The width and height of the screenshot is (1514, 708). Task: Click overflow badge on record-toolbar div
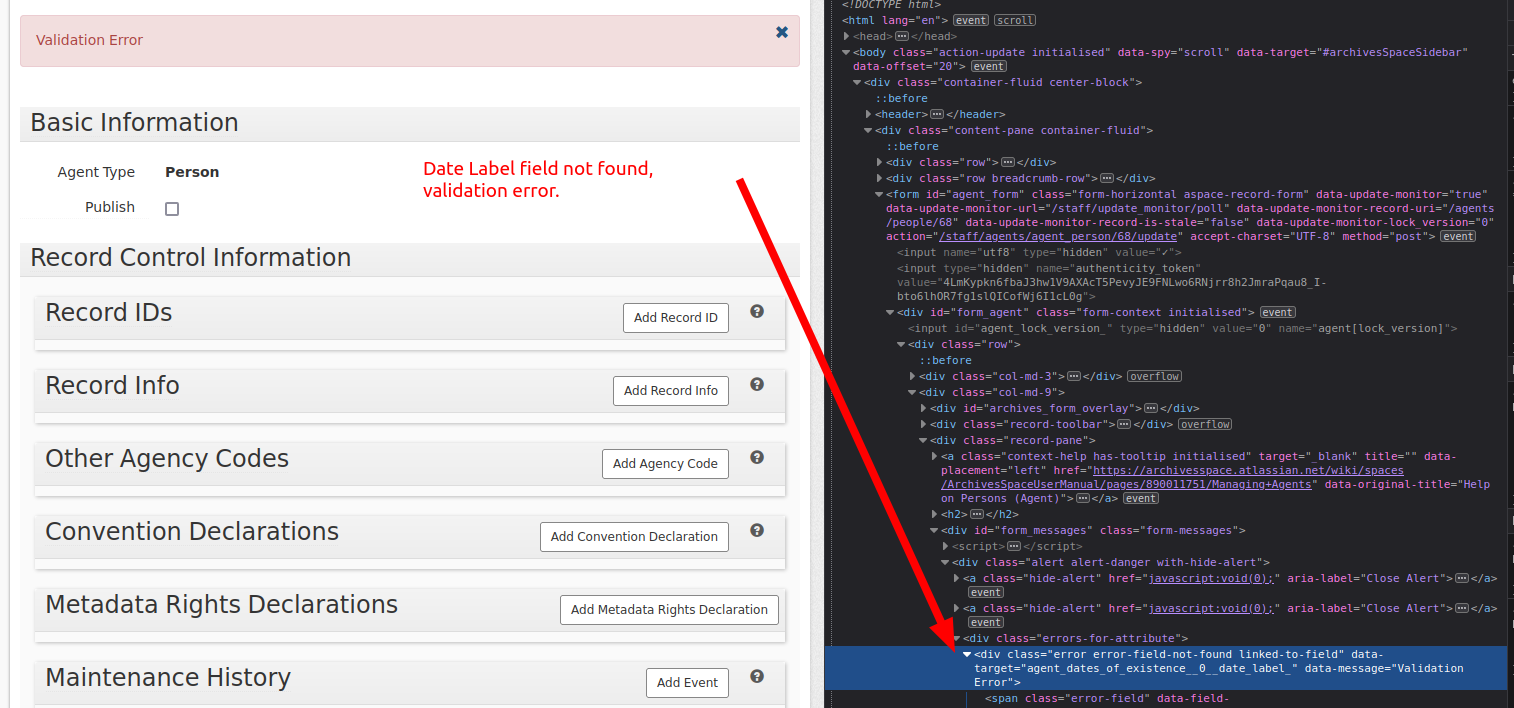tap(1205, 424)
